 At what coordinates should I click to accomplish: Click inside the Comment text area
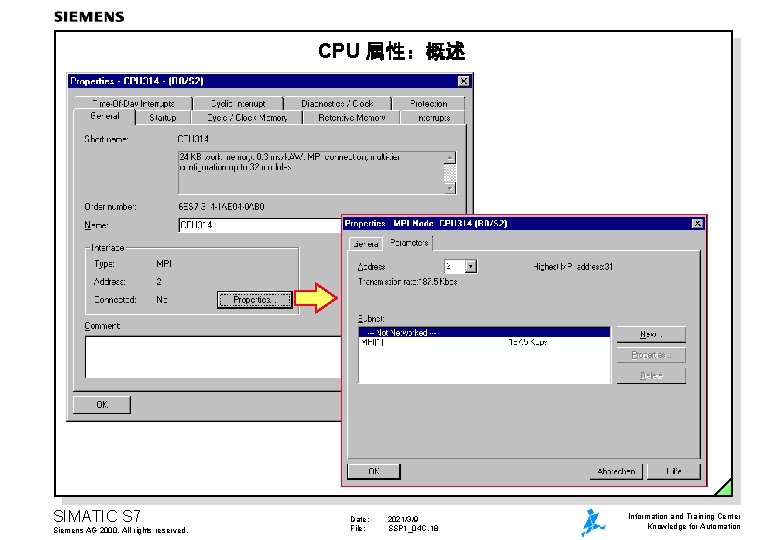tap(213, 357)
